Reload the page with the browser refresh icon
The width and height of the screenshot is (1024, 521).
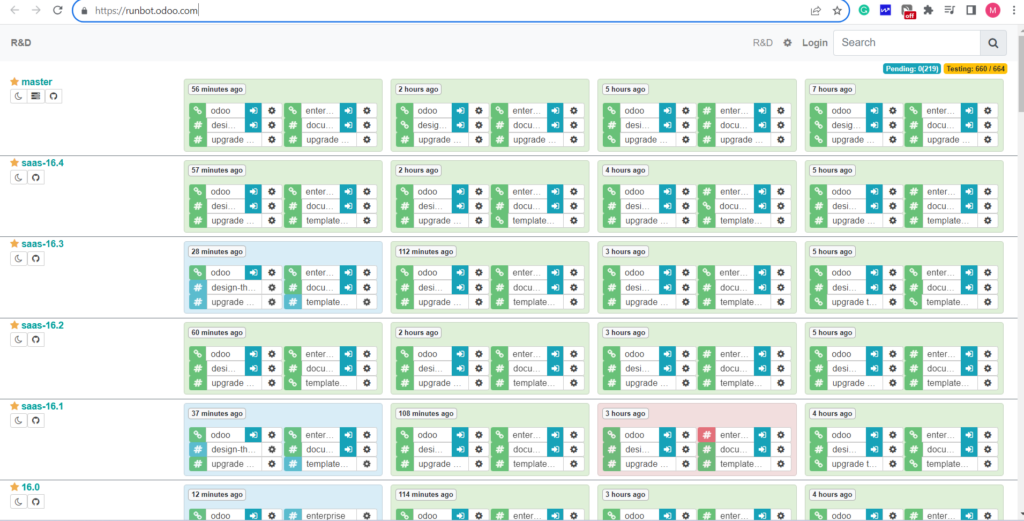point(58,10)
